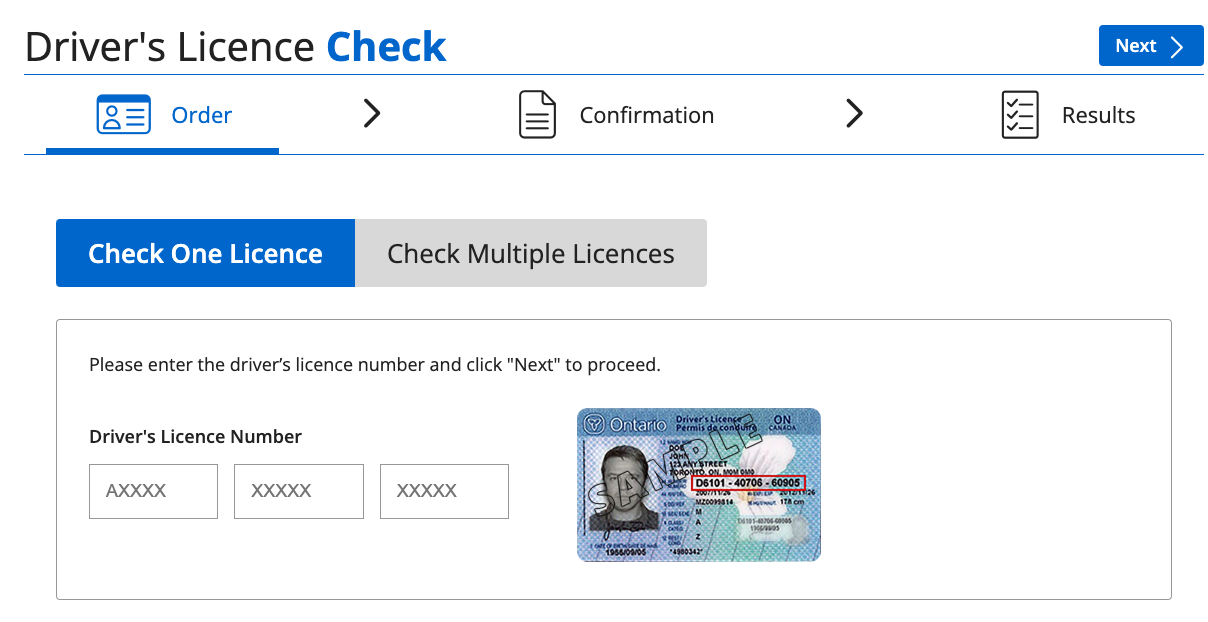Click the Confirmation step document icon
The height and width of the screenshot is (622, 1208).
(x=537, y=115)
